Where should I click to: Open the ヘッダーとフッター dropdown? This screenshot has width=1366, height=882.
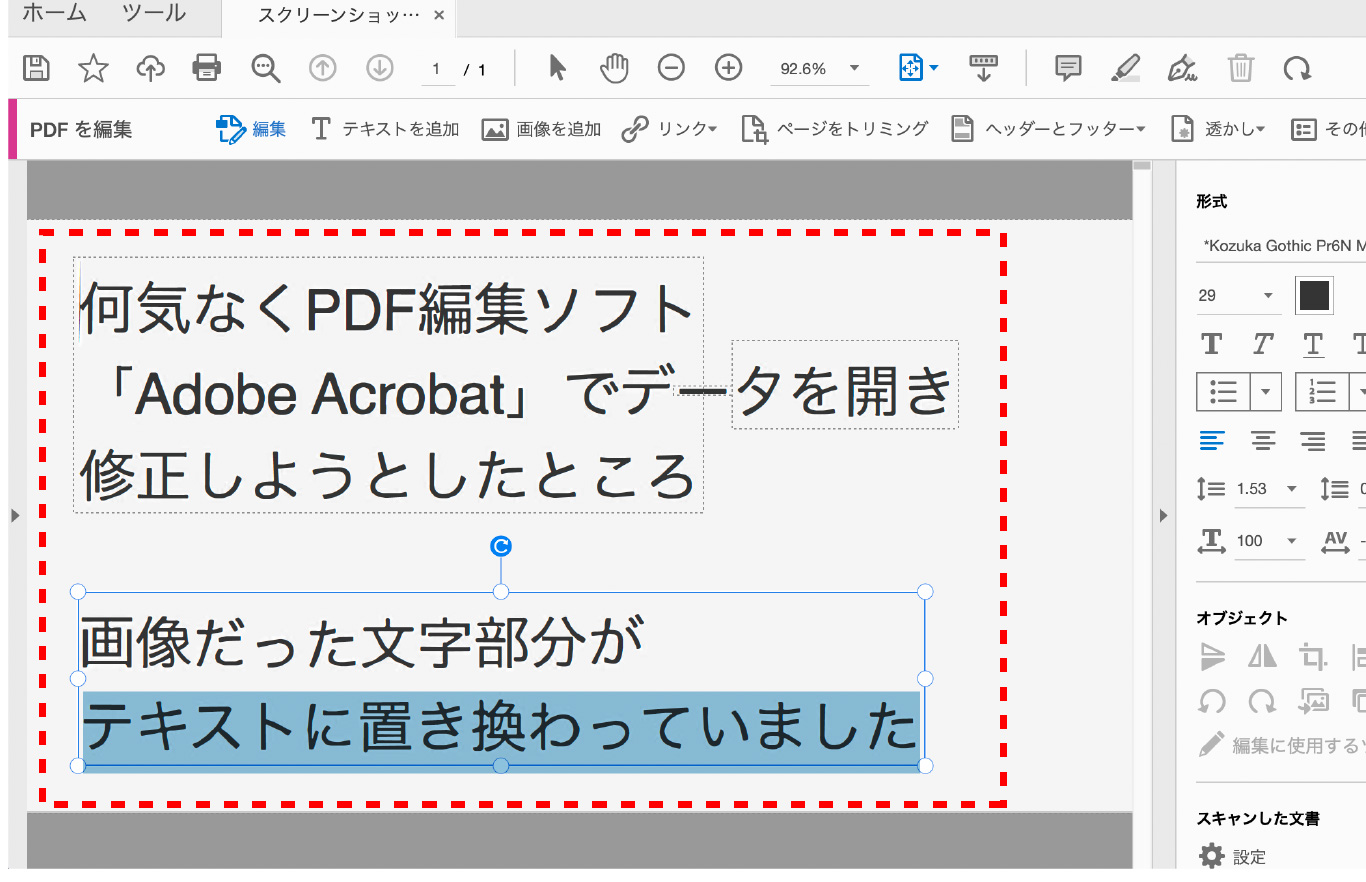coord(1047,129)
